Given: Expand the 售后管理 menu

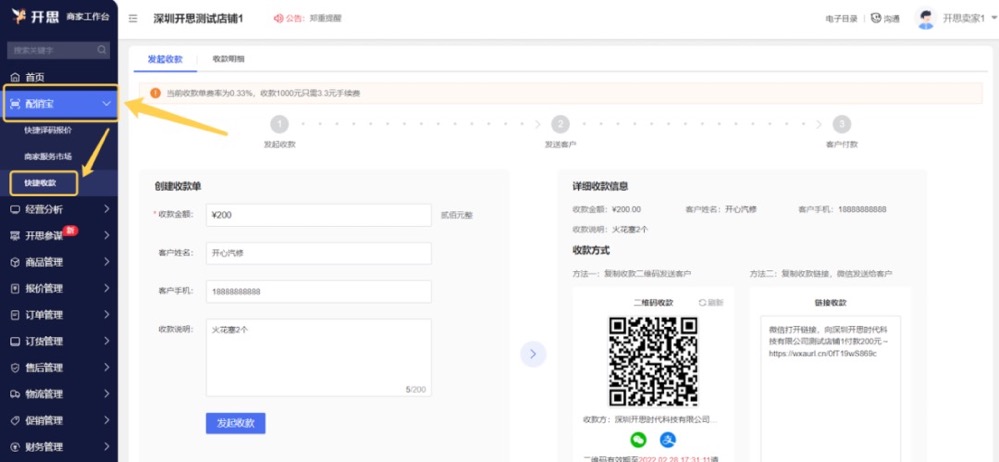Looking at the screenshot, I should (59, 368).
